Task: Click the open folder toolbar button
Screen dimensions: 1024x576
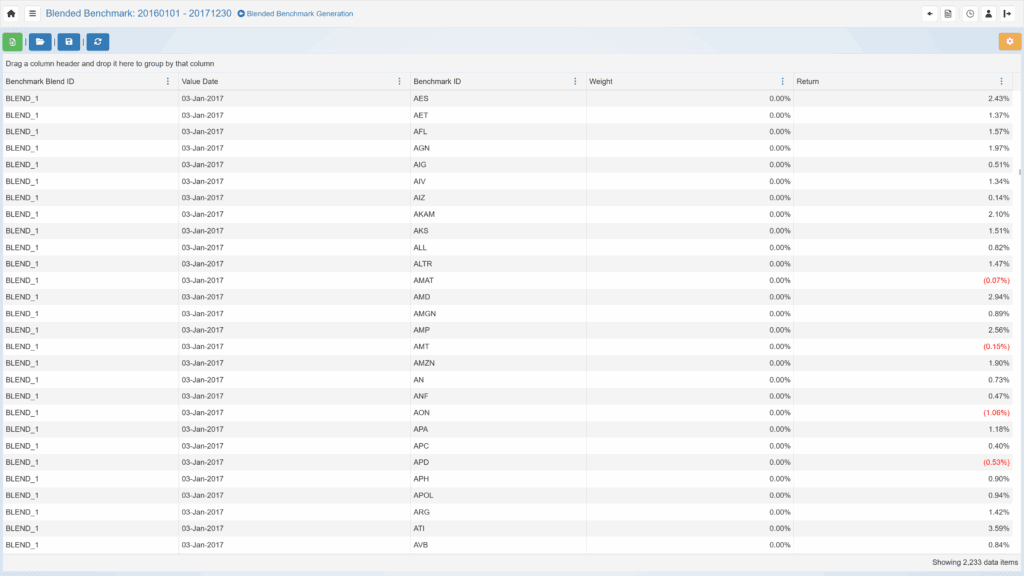Action: click(40, 42)
